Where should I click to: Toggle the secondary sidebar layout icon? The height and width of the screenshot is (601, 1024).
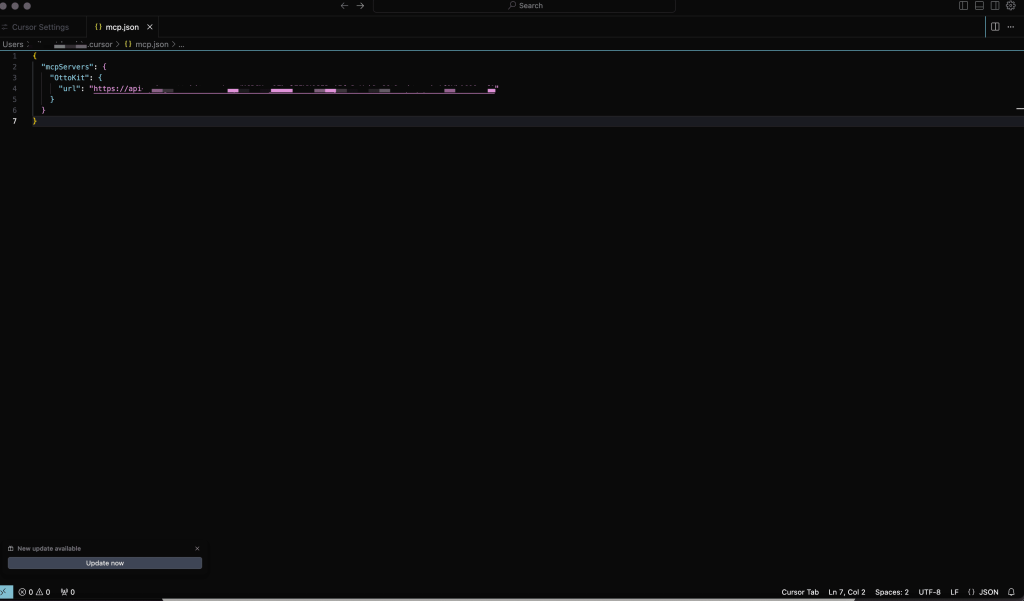click(x=995, y=5)
